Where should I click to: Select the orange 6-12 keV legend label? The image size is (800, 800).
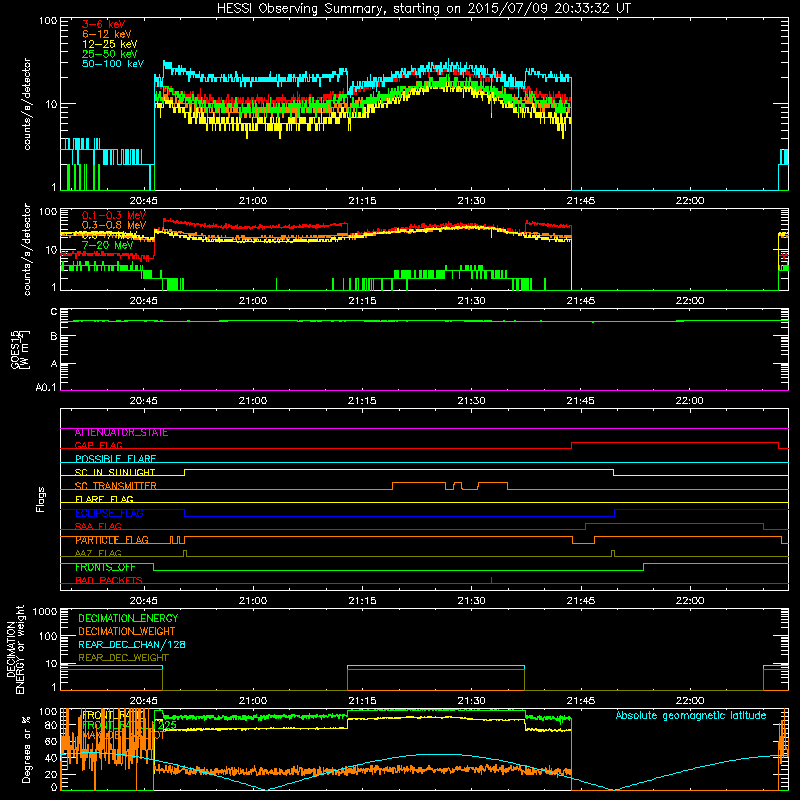point(106,34)
